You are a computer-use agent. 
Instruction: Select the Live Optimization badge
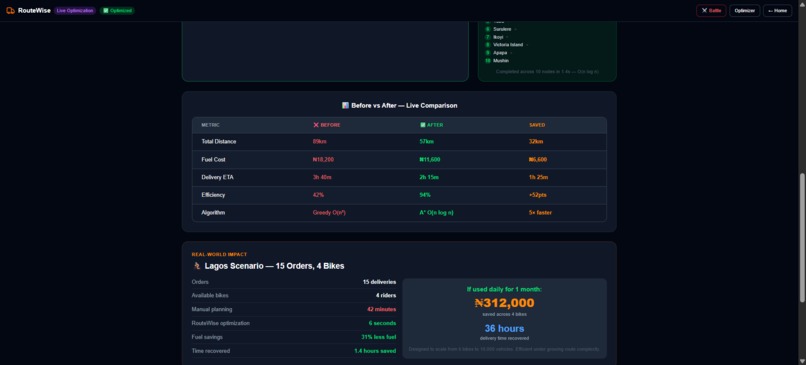(75, 10)
